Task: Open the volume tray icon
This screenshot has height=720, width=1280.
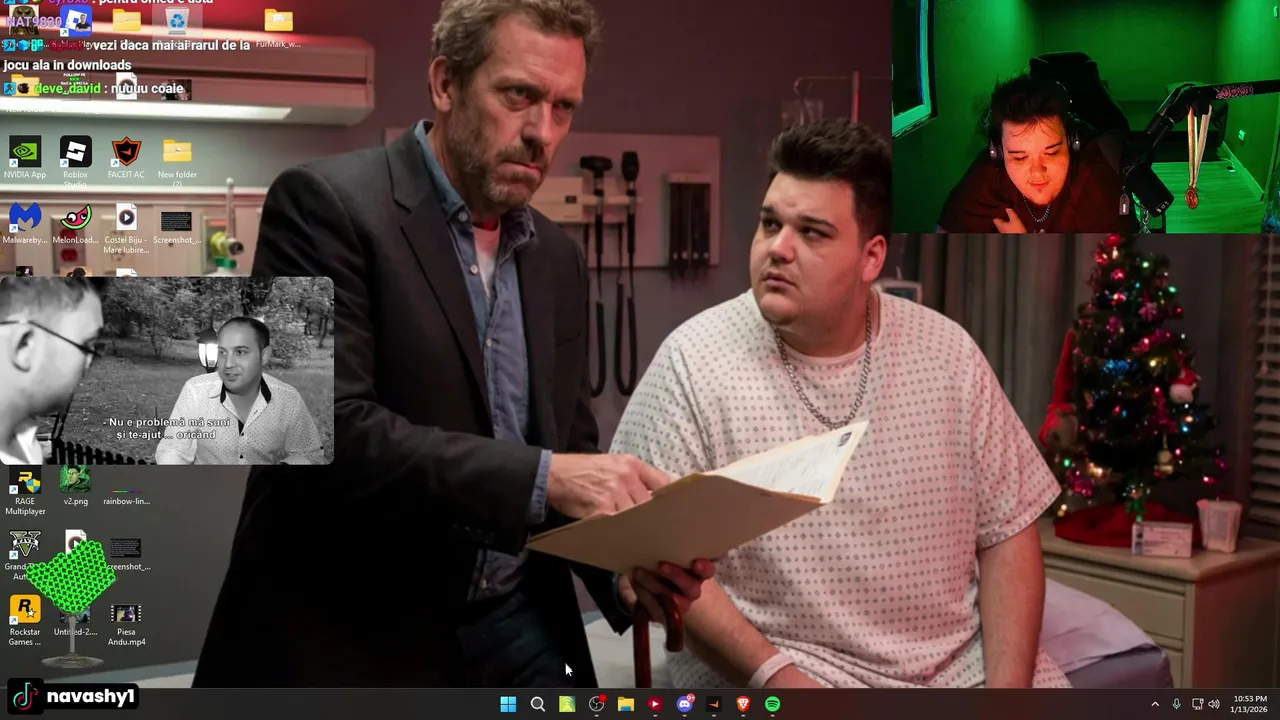Action: click(1215, 704)
